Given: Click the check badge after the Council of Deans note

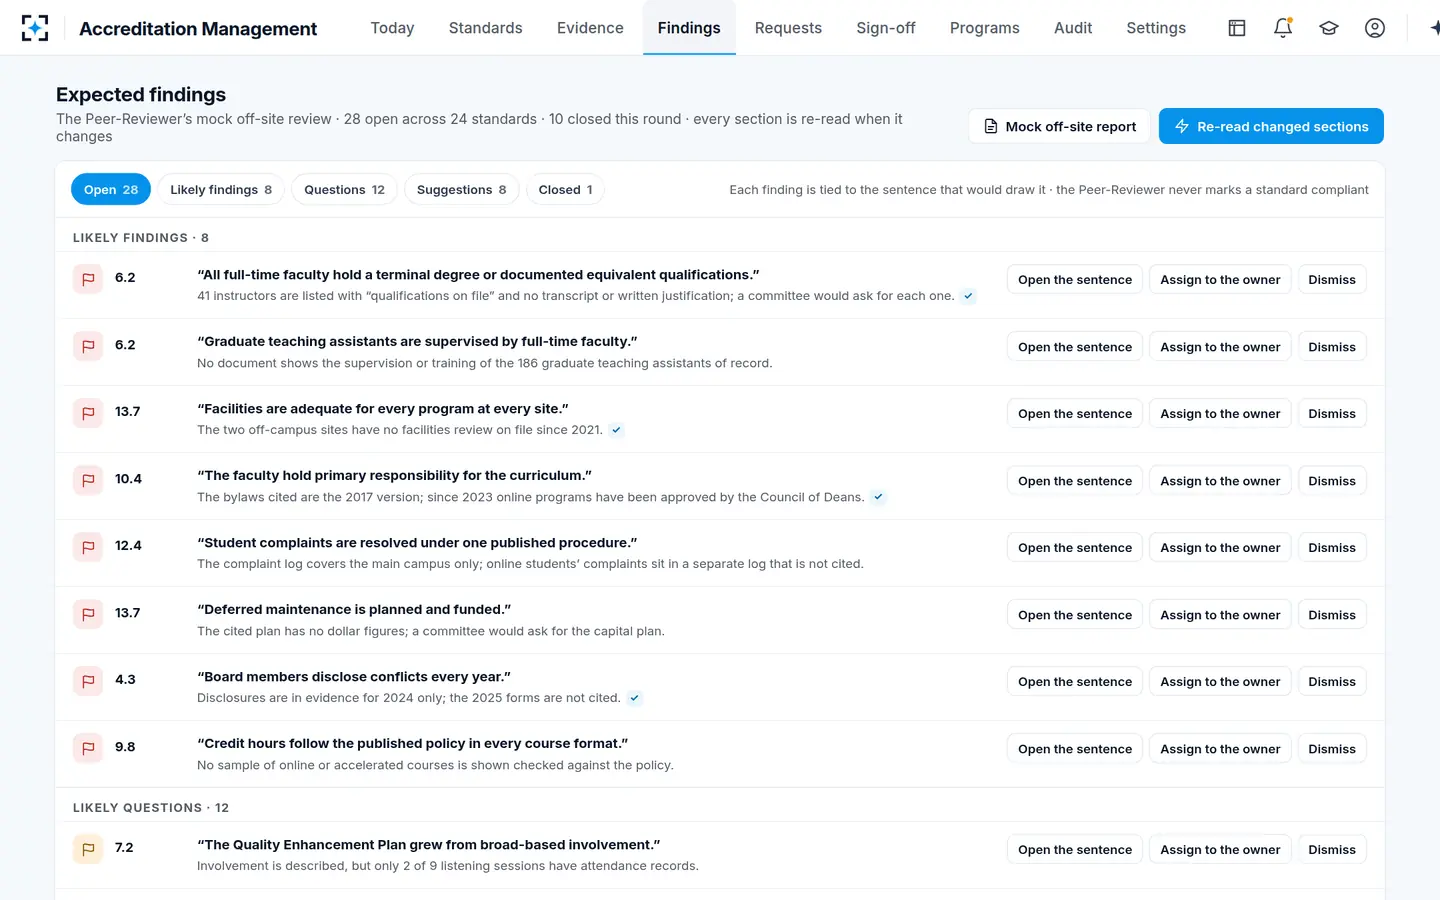Looking at the screenshot, I should click(x=878, y=497).
